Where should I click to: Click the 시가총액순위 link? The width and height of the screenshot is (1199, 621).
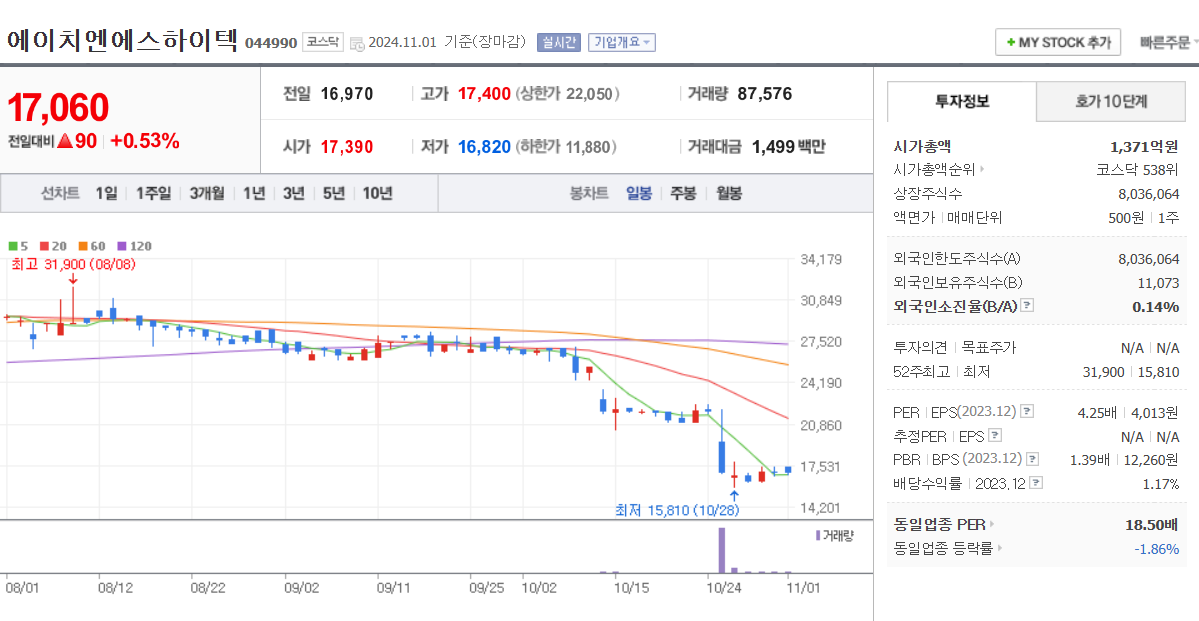click(x=934, y=171)
